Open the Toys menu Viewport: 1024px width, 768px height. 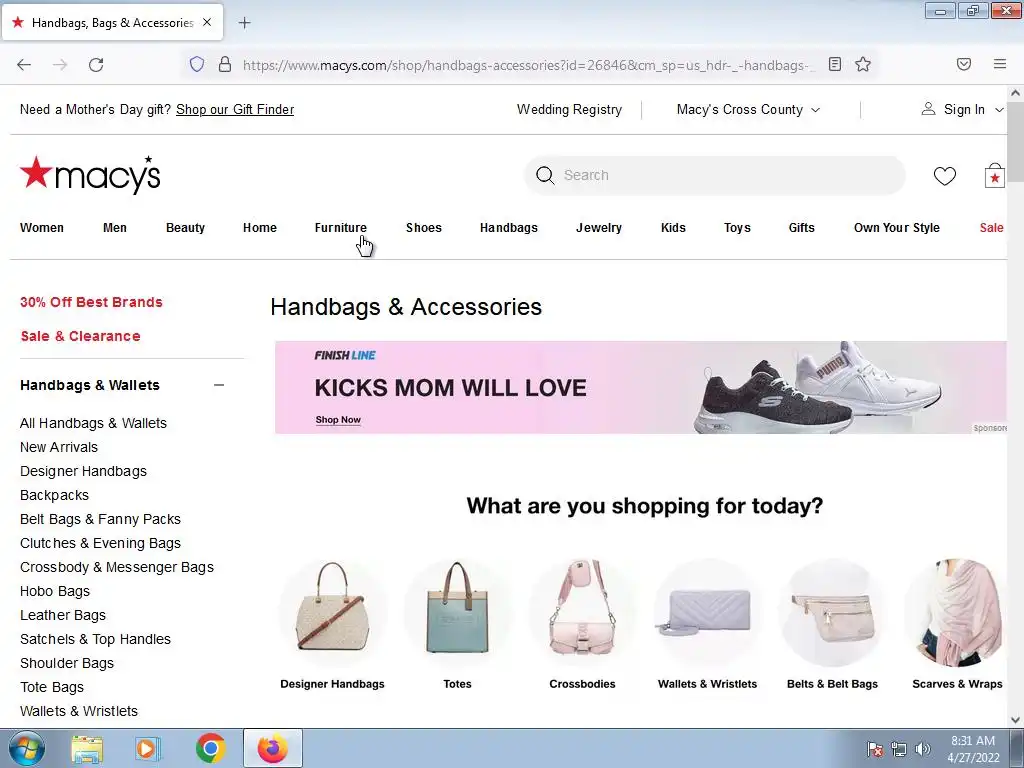pyautogui.click(x=737, y=228)
